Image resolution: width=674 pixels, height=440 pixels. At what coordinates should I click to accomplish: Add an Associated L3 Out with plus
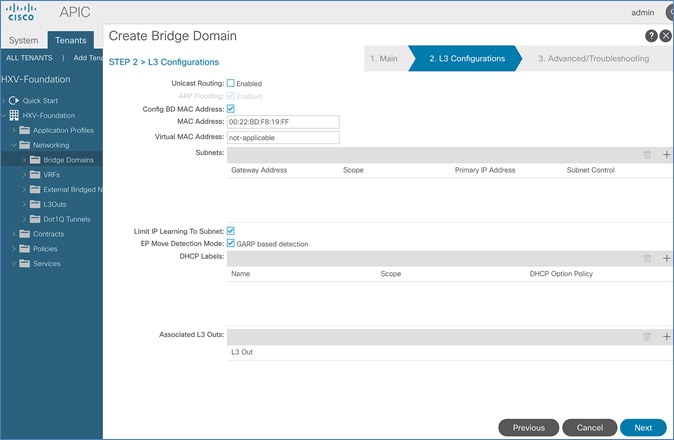pyautogui.click(x=667, y=337)
